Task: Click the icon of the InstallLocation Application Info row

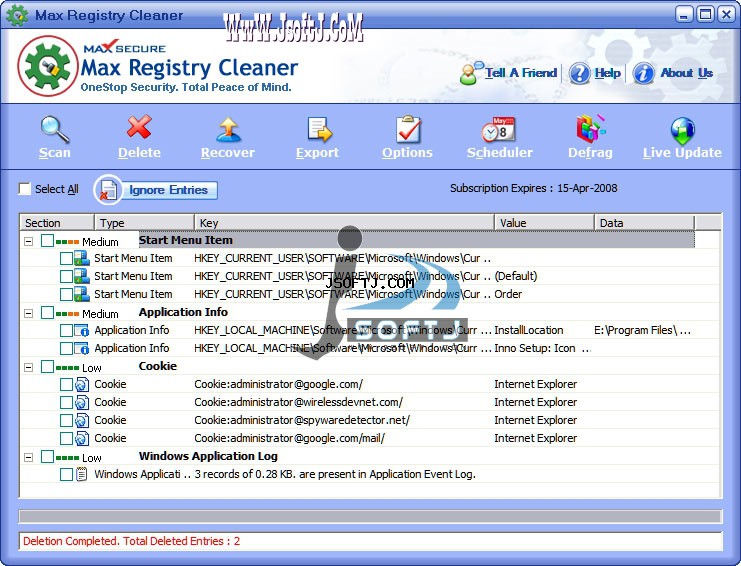Action: pyautogui.click(x=81, y=330)
